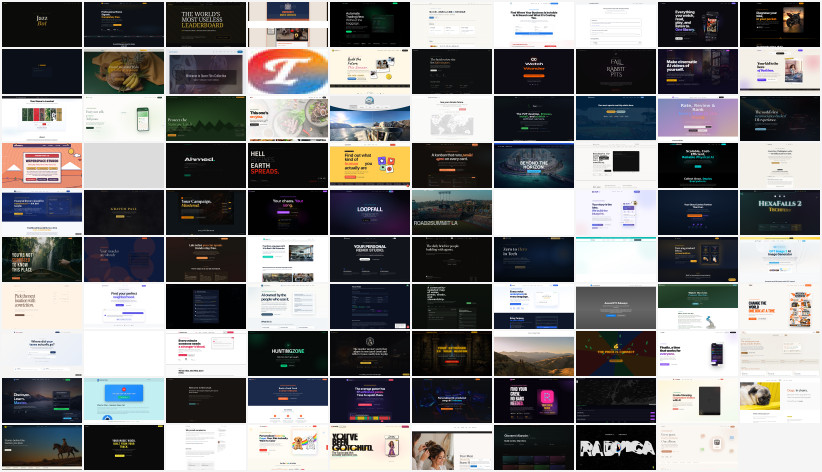Open the rainbow dog and unicorn thumbnail
The height and width of the screenshot is (472, 822).
[288, 448]
